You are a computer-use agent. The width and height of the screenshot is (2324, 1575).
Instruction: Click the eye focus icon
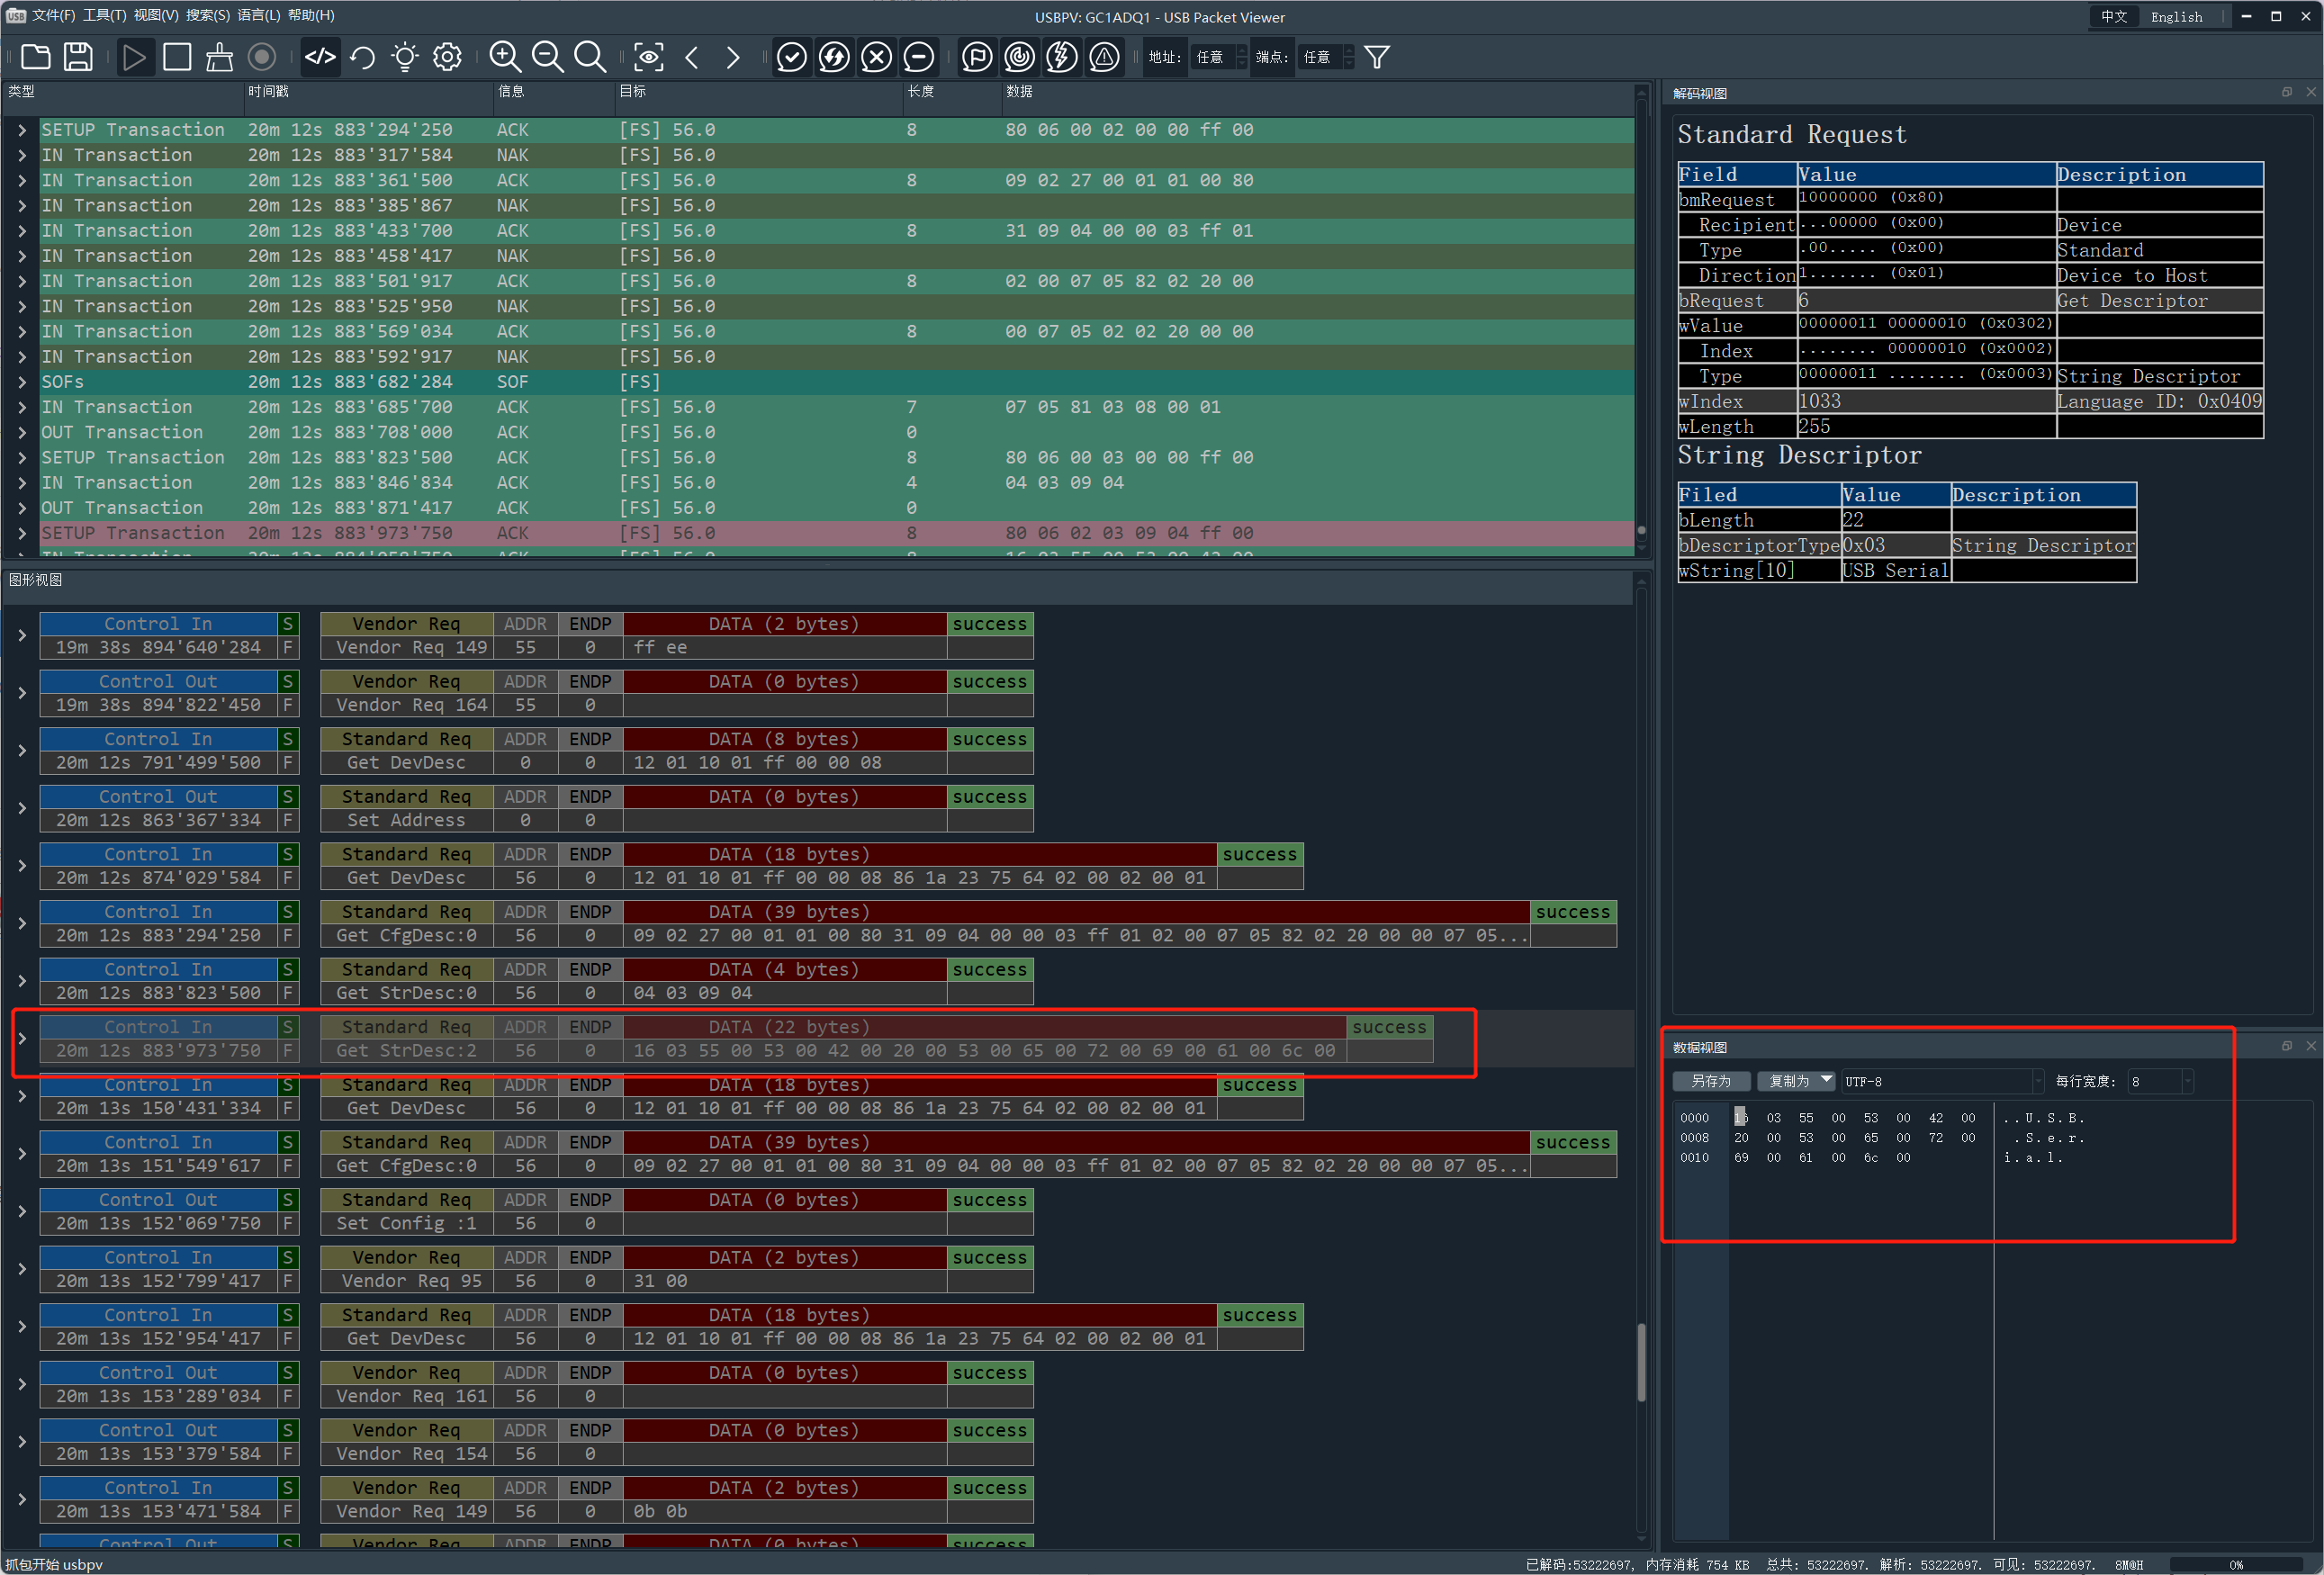(x=648, y=57)
